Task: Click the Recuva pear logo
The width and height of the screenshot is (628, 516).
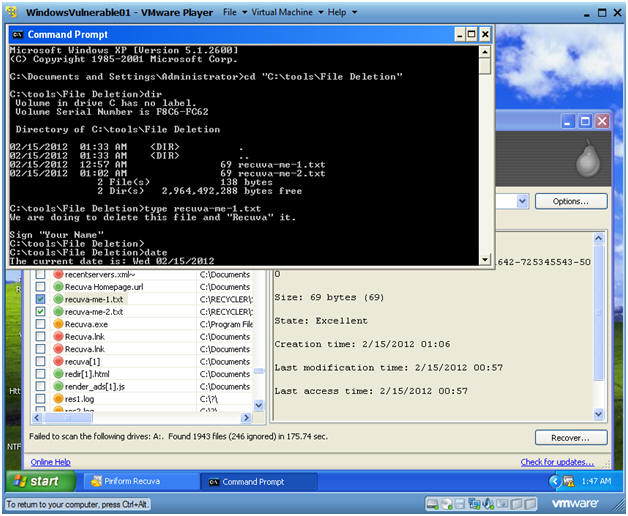Action: [588, 158]
